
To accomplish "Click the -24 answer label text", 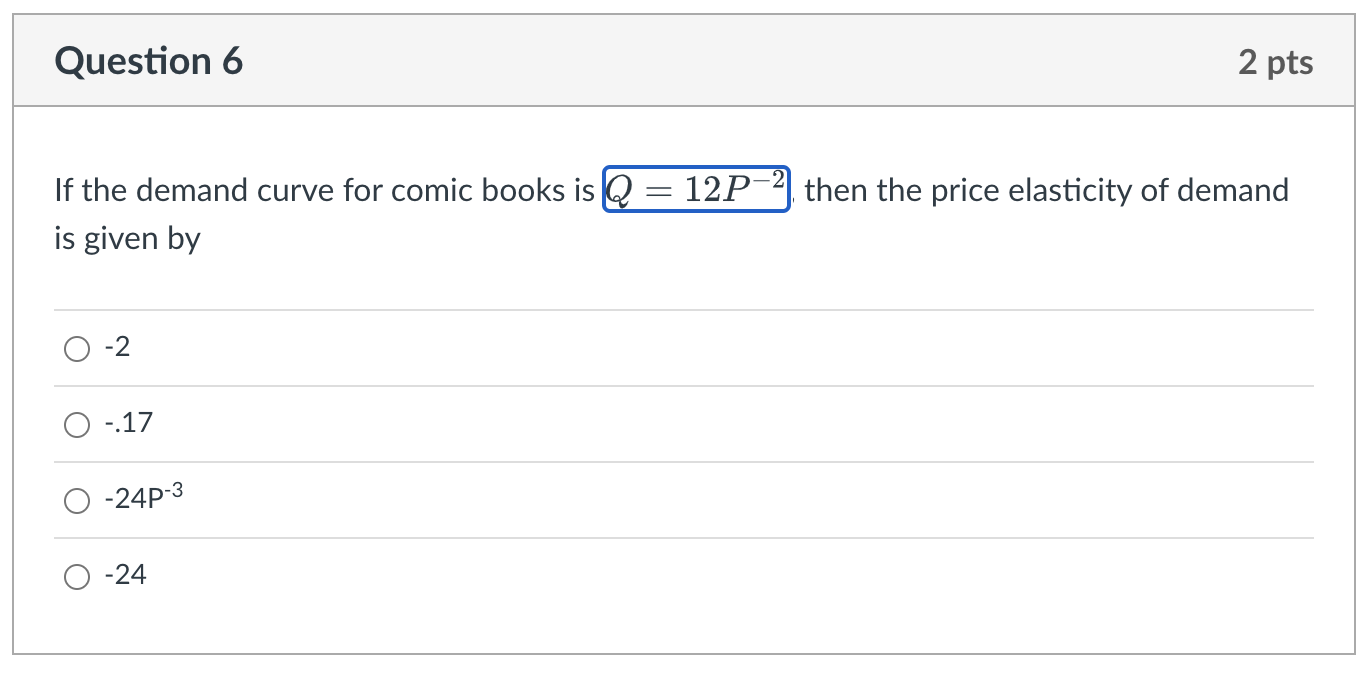I will click(x=124, y=574).
